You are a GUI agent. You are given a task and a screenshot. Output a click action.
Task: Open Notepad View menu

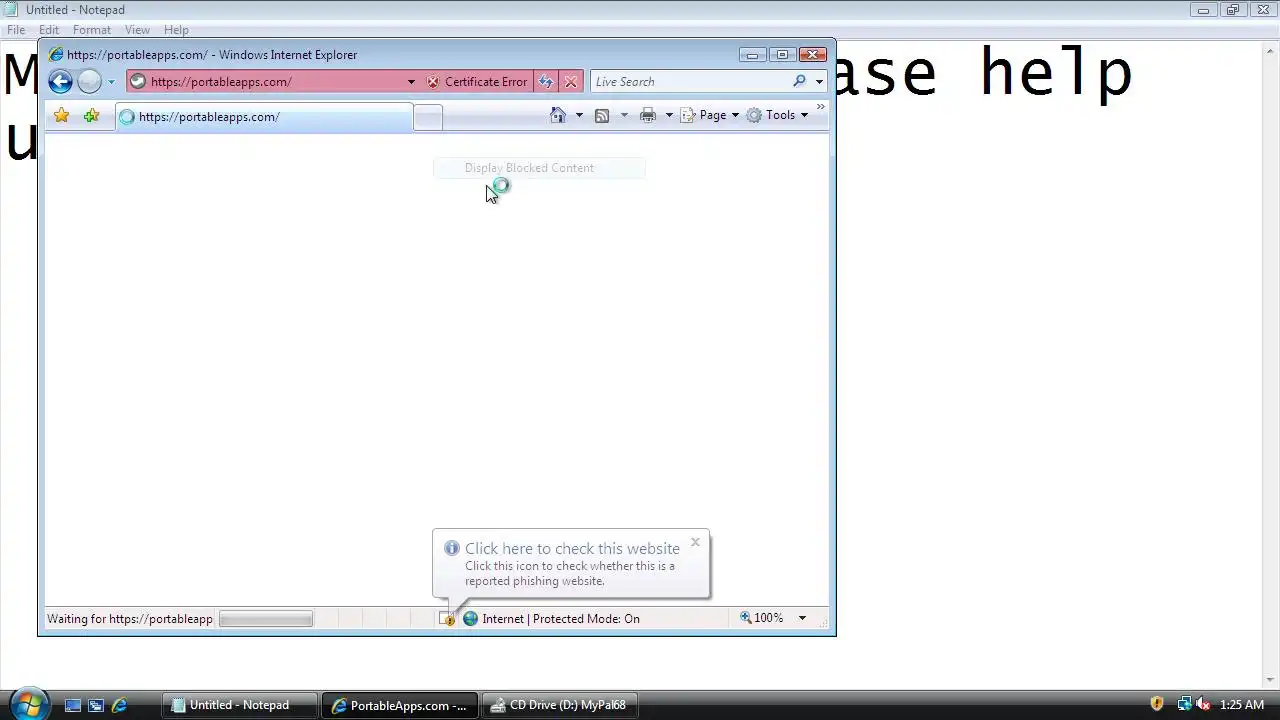coord(137,30)
